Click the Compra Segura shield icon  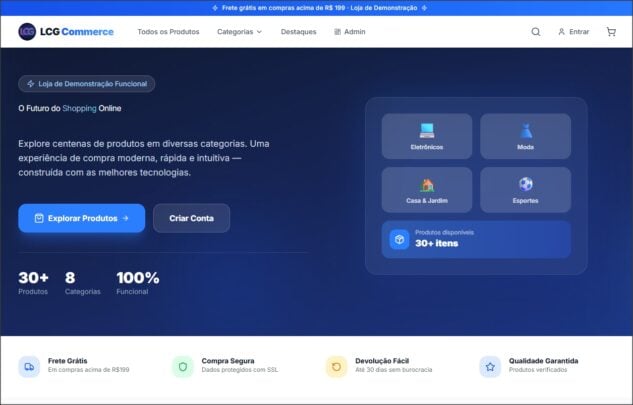point(182,366)
